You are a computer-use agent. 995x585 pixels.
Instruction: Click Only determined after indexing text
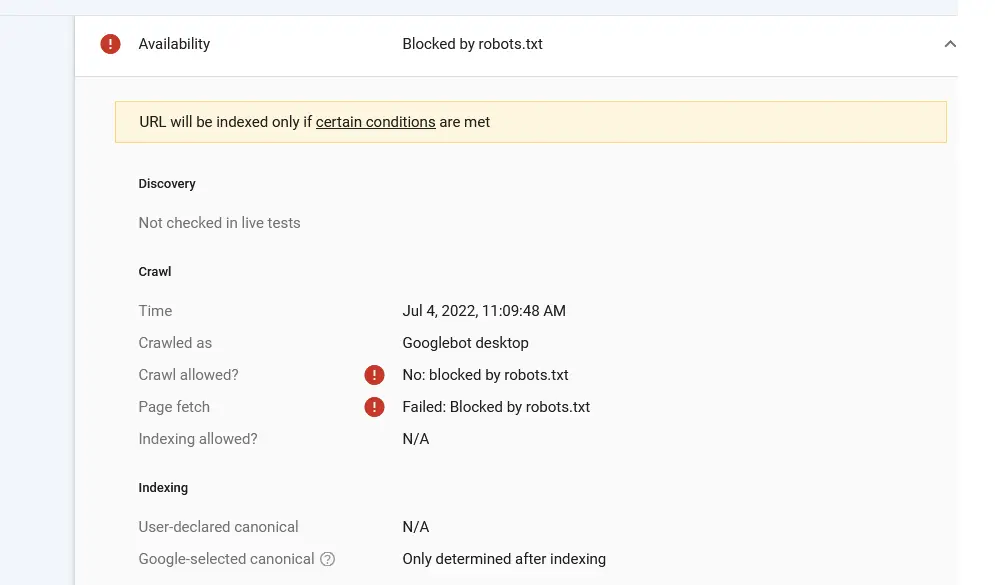coord(504,559)
